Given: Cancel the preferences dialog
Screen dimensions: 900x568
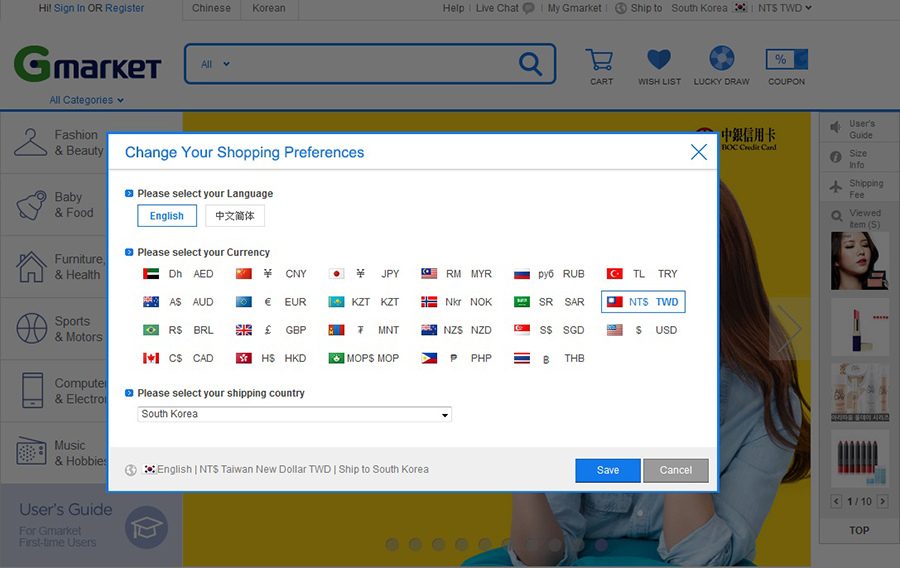Looking at the screenshot, I should pyautogui.click(x=676, y=470).
